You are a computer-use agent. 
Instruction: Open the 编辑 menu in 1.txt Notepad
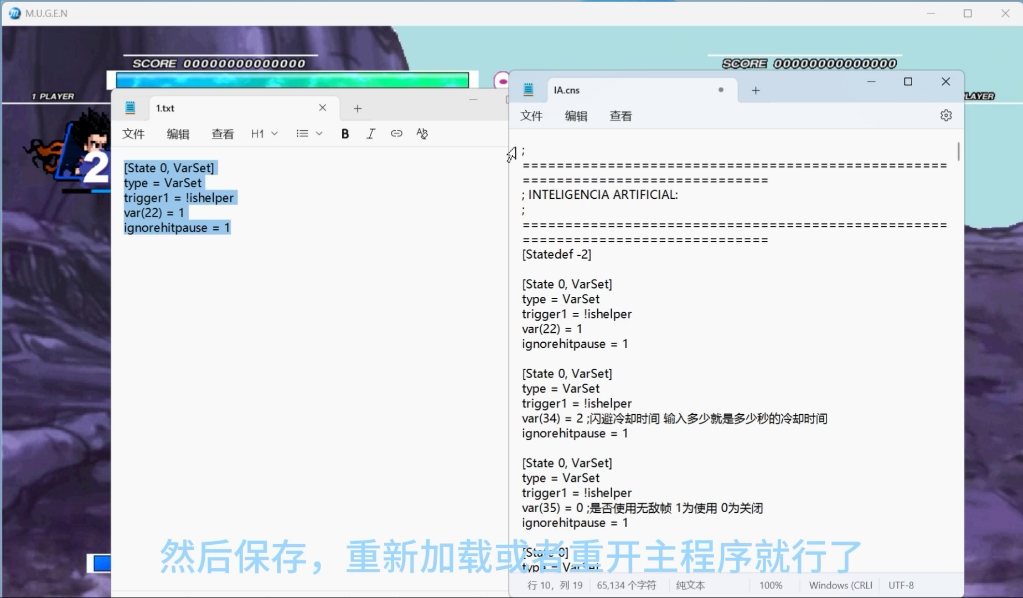click(178, 134)
